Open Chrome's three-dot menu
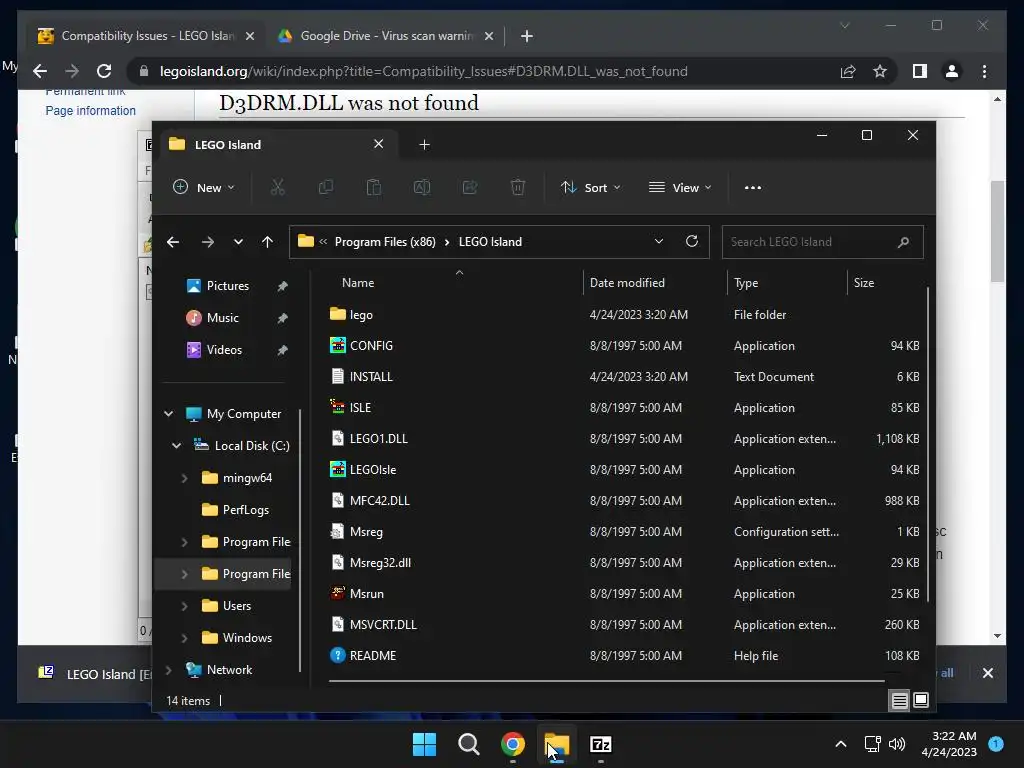Image resolution: width=1024 pixels, height=768 pixels. 985,71
